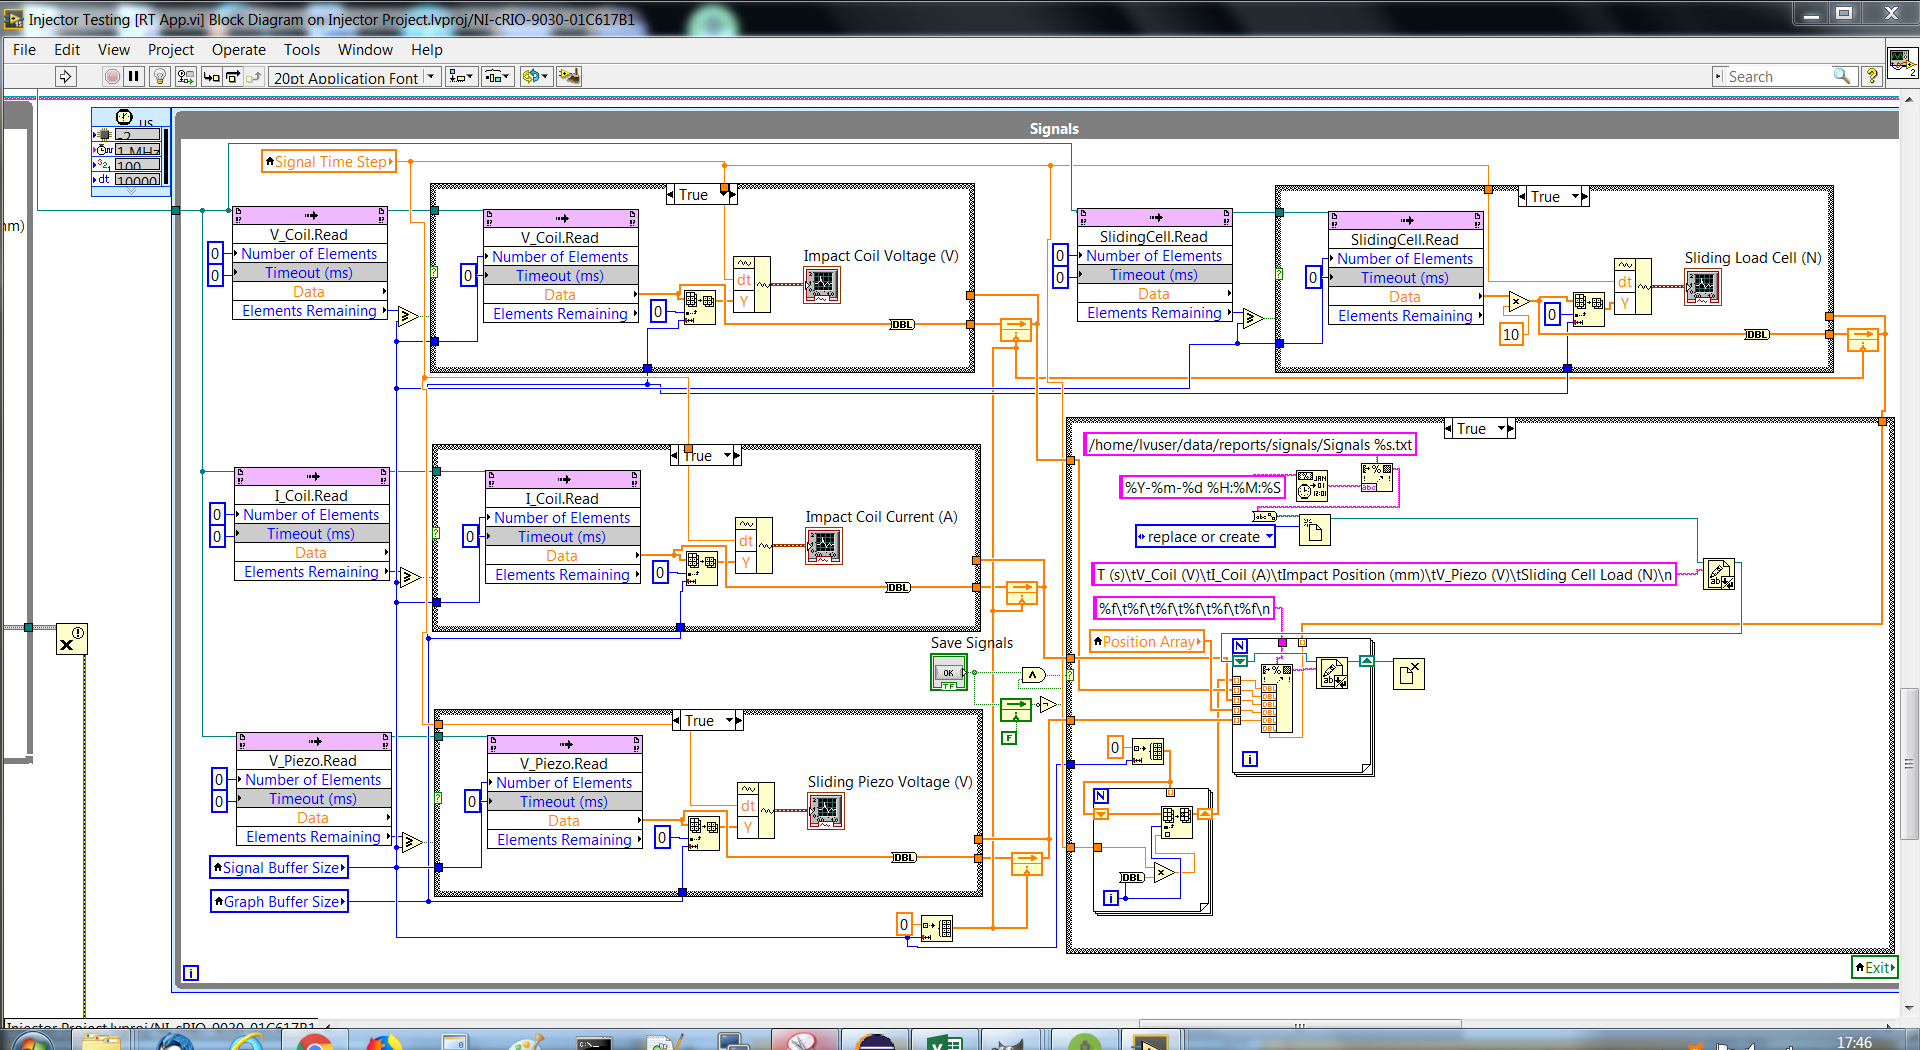Image resolution: width=1920 pixels, height=1050 pixels.
Task: Click the Excel icon in the taskbar
Action: [x=945, y=1042]
